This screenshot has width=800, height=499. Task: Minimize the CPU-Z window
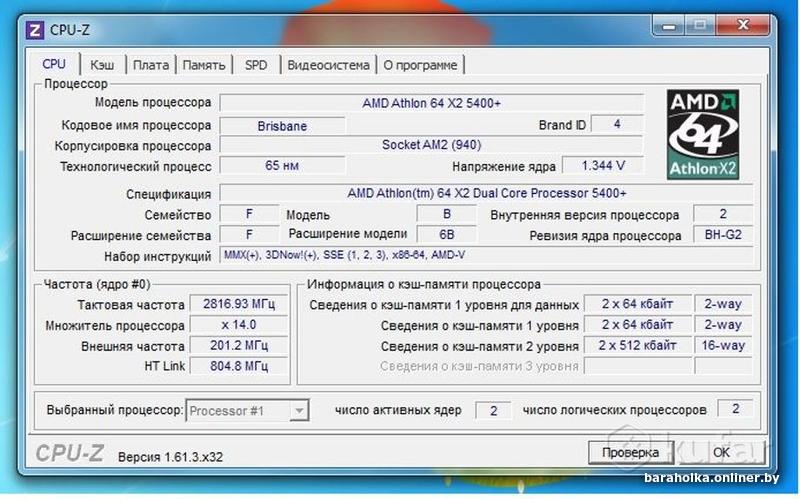(669, 26)
